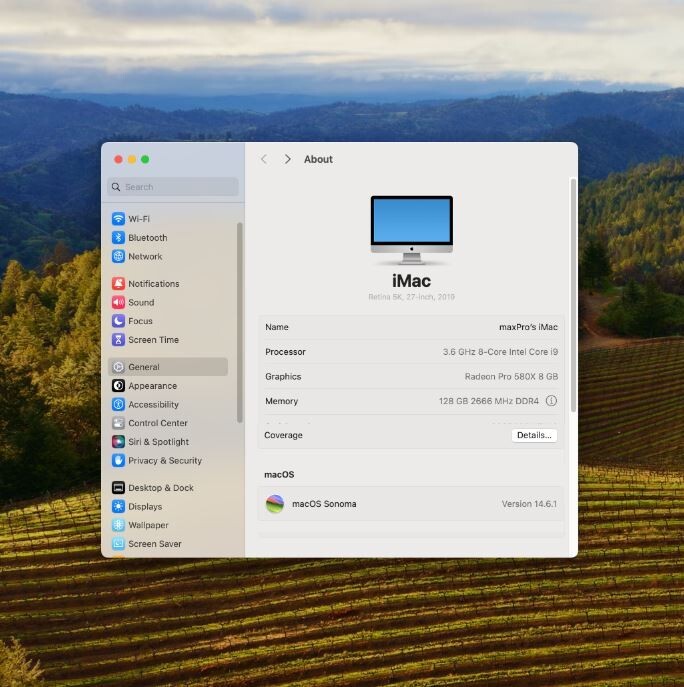Open Bluetooth settings label

[148, 237]
